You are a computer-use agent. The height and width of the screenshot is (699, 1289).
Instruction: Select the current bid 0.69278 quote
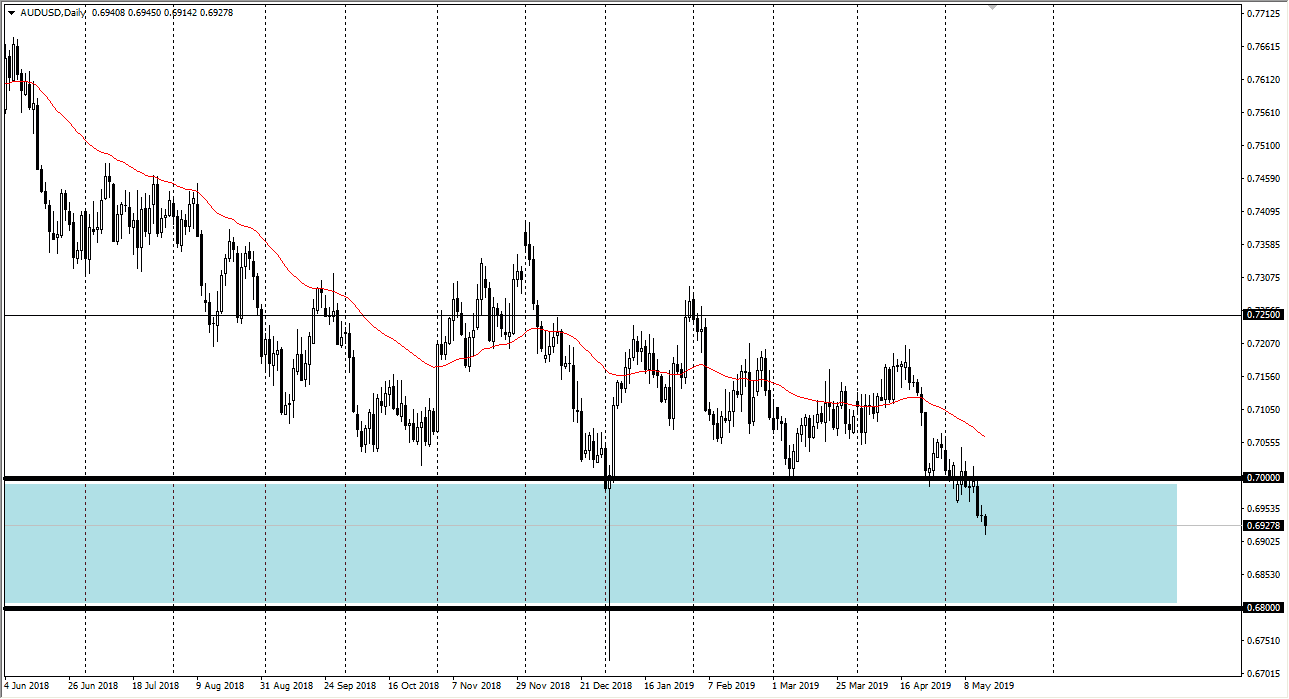(x=217, y=12)
